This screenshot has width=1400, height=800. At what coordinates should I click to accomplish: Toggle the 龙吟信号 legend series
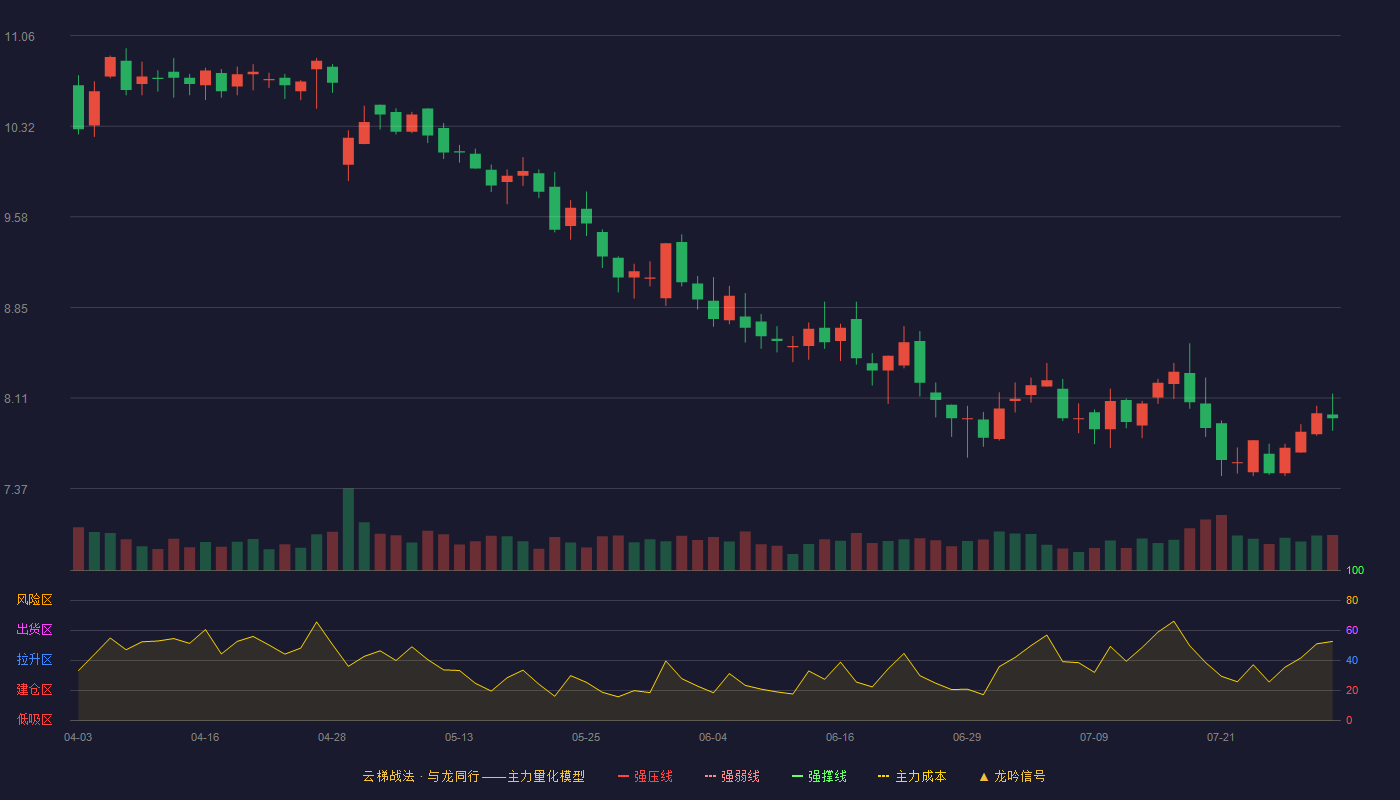tap(1012, 776)
